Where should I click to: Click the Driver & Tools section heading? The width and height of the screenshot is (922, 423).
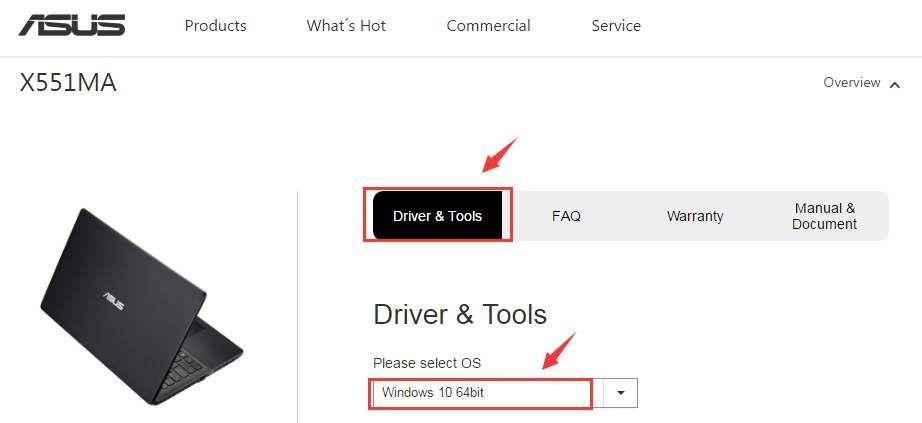point(460,314)
